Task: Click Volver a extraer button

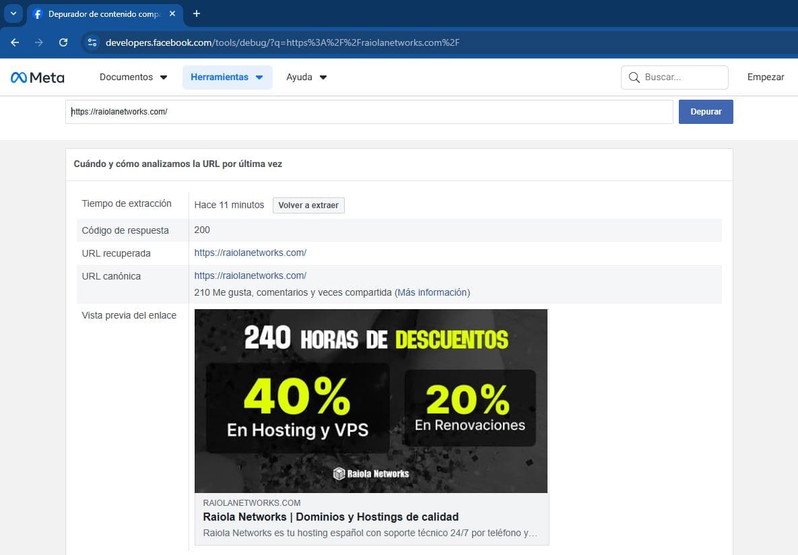Action: pyautogui.click(x=308, y=206)
